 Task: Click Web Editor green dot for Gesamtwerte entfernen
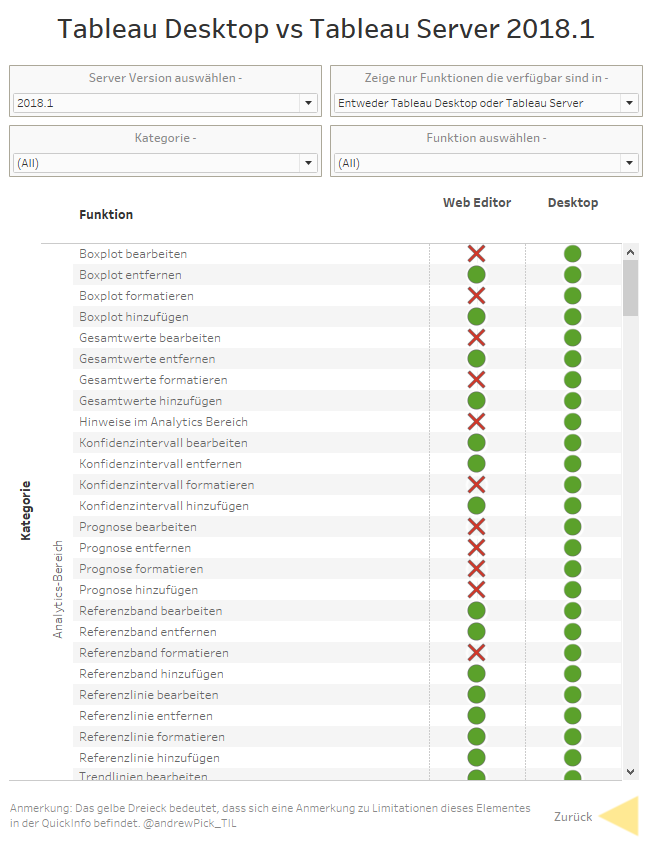(x=476, y=359)
